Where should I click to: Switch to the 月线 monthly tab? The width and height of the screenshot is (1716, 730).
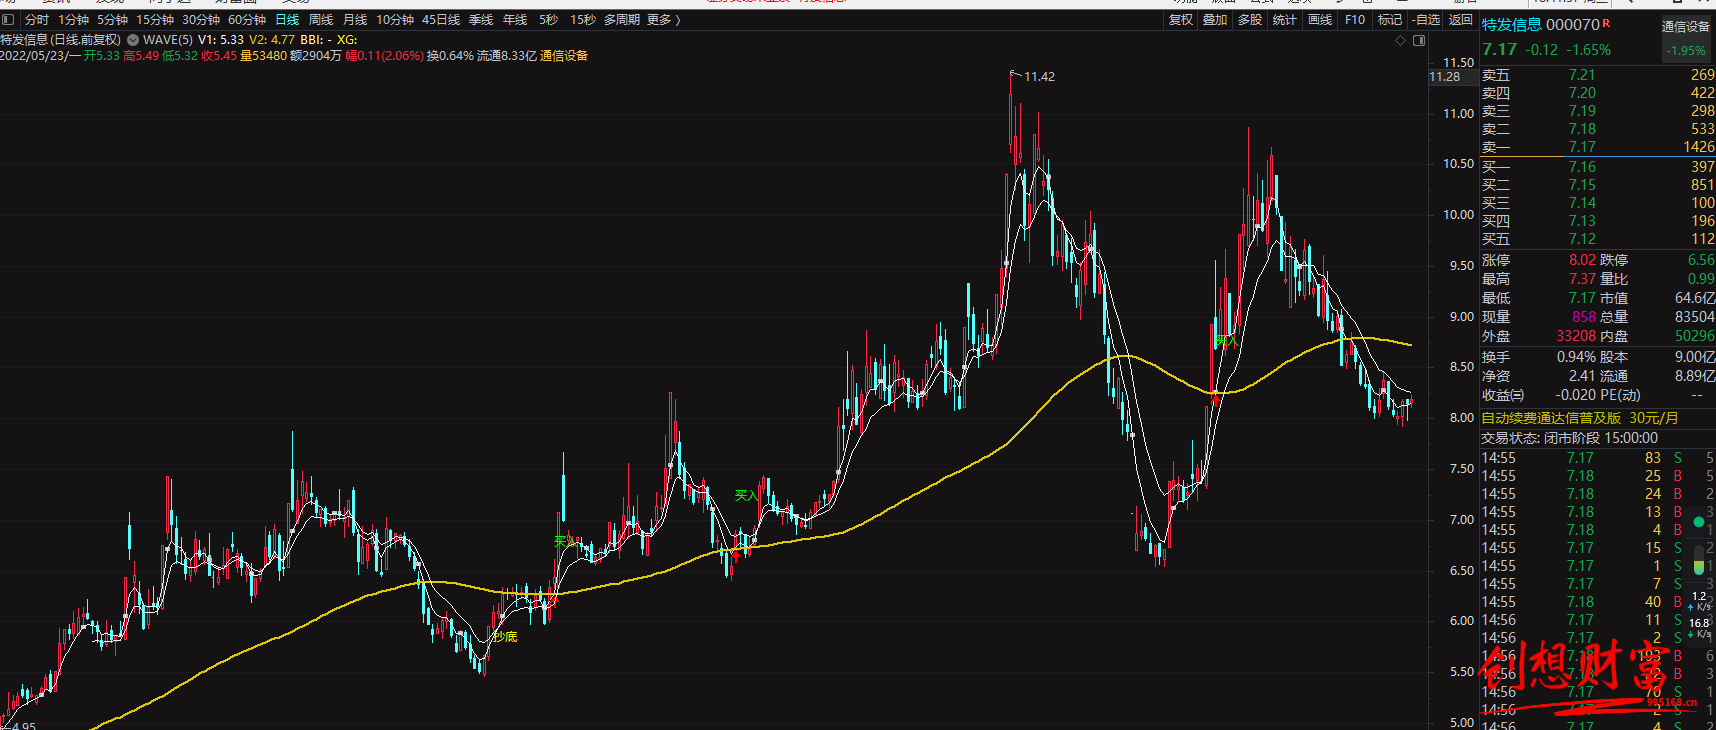pyautogui.click(x=355, y=20)
